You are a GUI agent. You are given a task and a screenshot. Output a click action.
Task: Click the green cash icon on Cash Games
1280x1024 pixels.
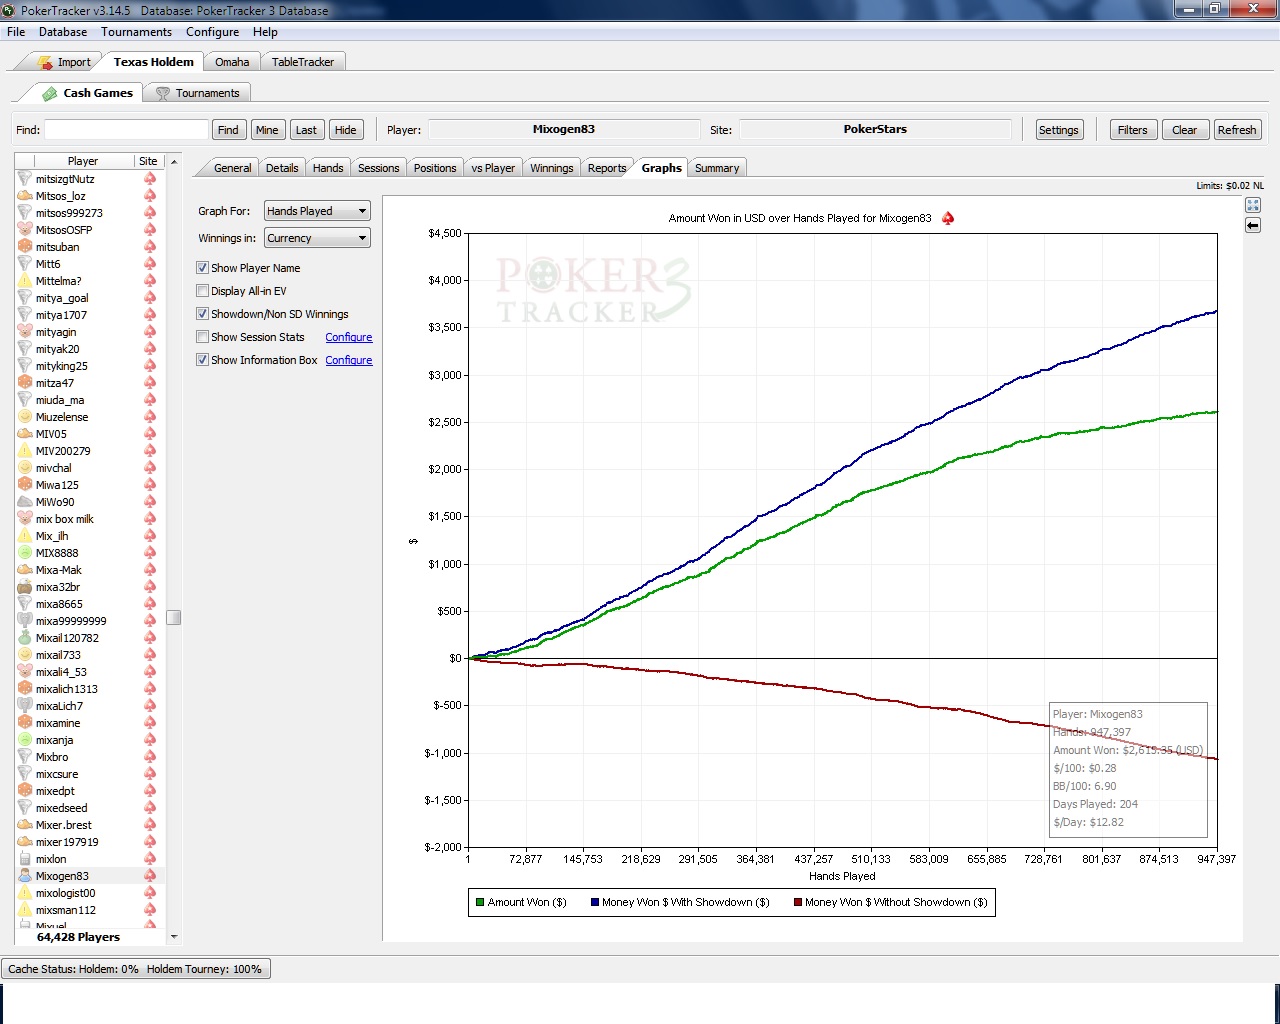pos(49,93)
